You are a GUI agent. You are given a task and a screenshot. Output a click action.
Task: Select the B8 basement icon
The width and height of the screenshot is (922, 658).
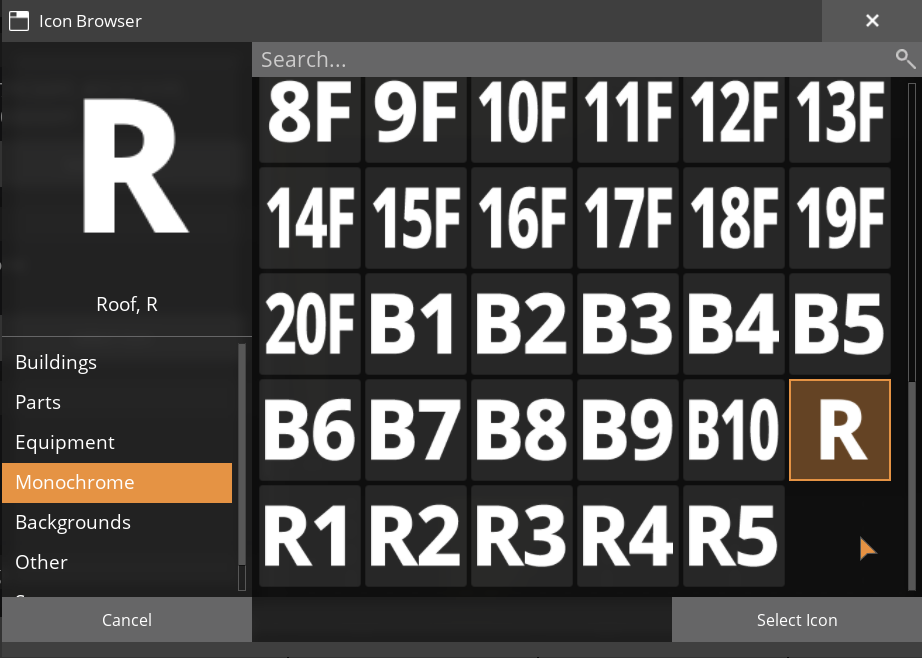[522, 430]
